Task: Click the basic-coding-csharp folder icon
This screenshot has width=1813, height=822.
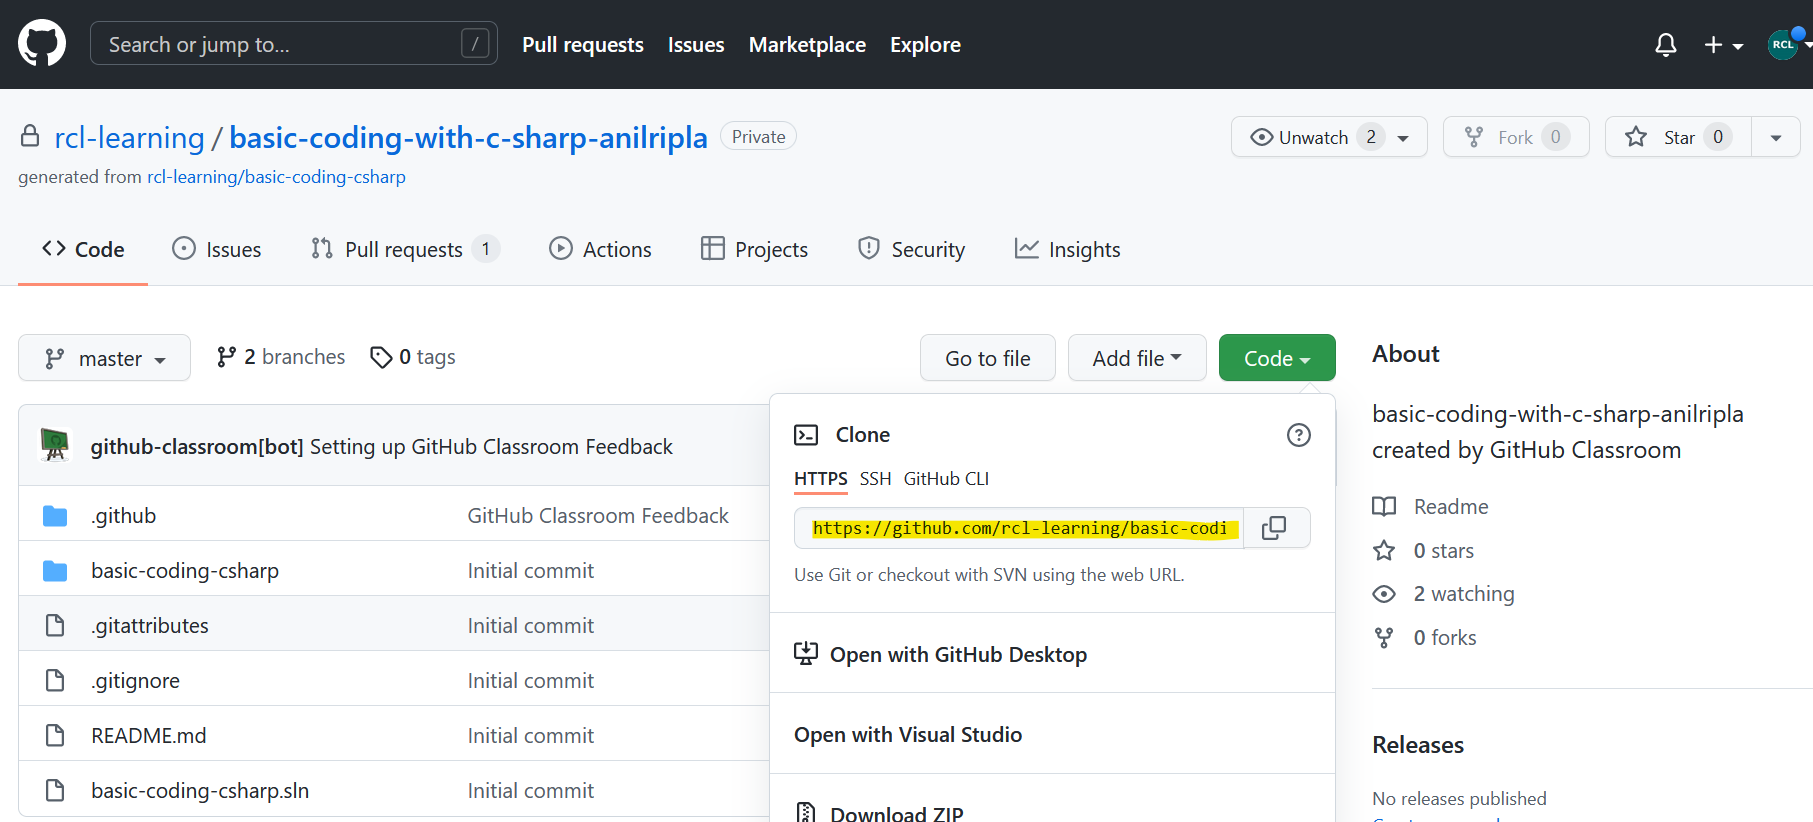Action: click(x=55, y=571)
